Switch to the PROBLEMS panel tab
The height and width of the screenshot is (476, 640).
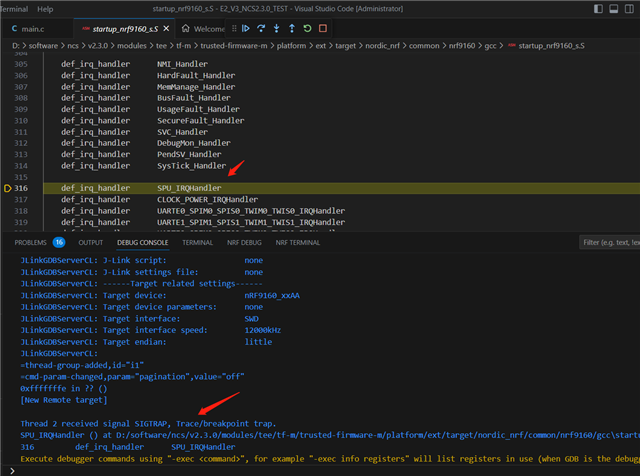[x=31, y=242]
